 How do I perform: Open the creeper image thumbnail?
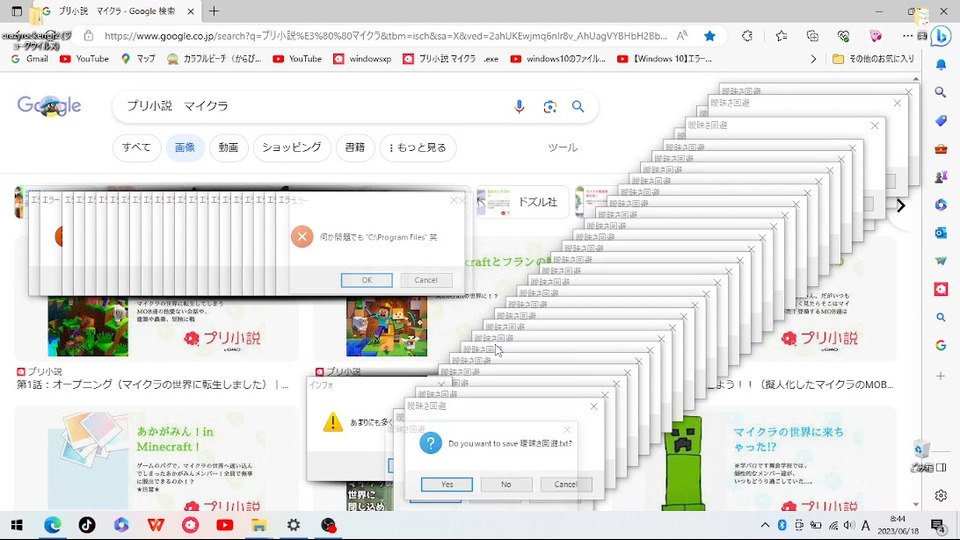click(683, 463)
